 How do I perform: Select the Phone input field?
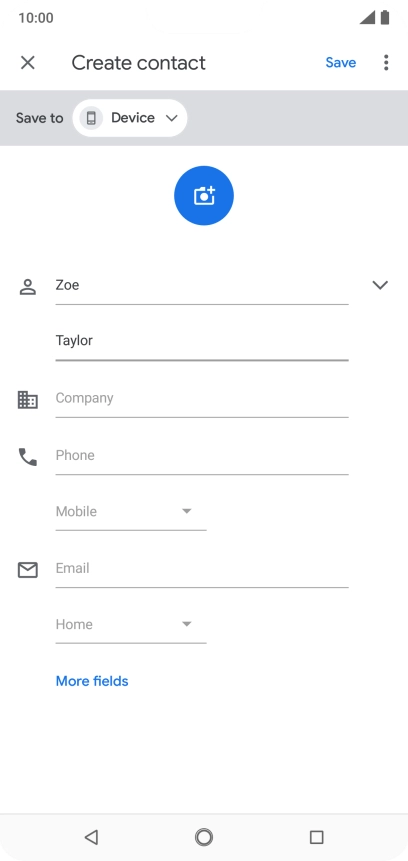(202, 456)
